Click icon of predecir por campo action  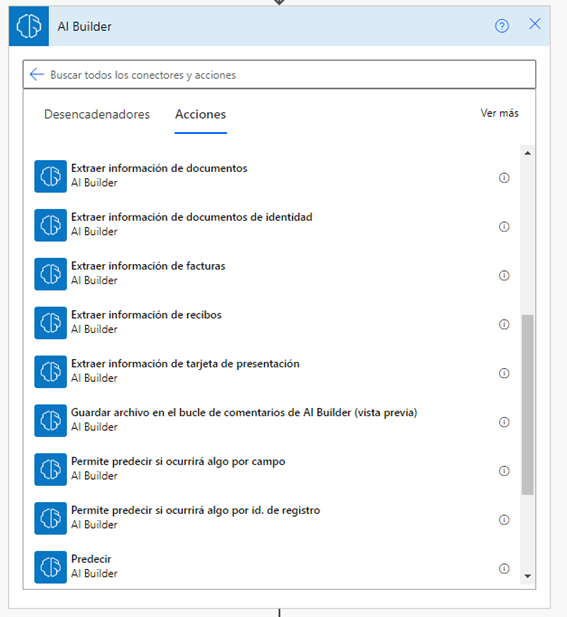coord(50,469)
